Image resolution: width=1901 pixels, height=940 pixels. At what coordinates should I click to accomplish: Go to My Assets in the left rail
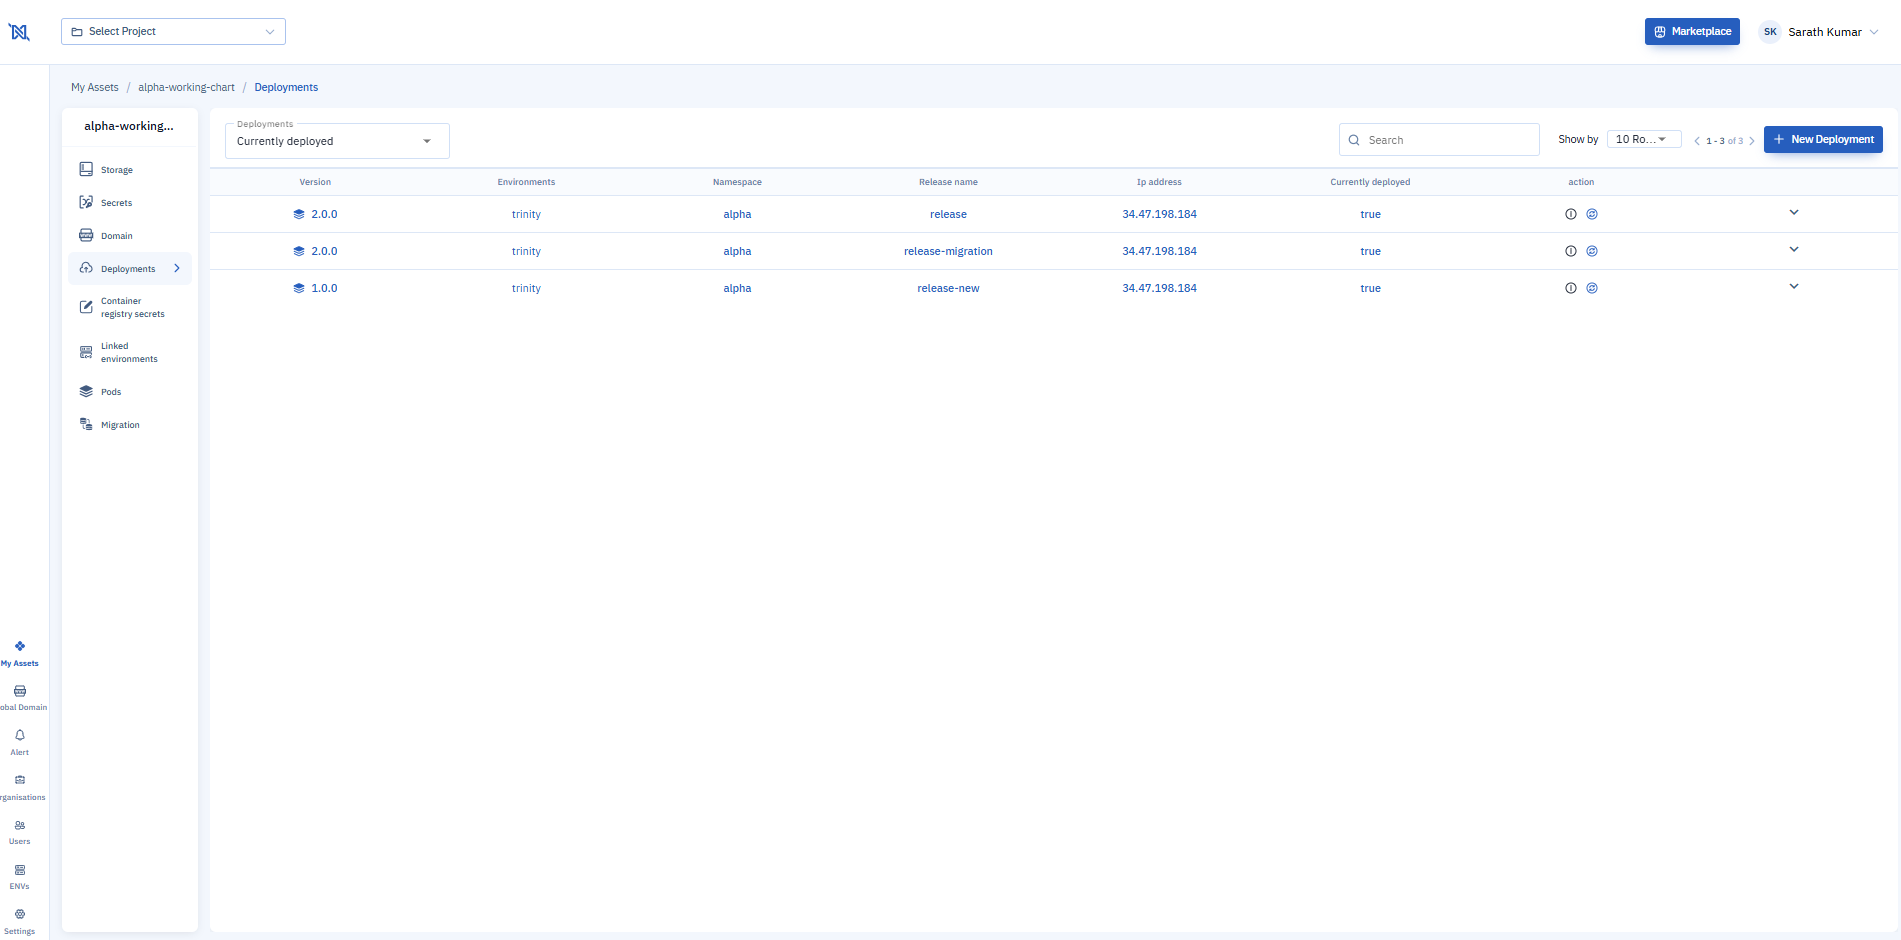pyautogui.click(x=20, y=654)
